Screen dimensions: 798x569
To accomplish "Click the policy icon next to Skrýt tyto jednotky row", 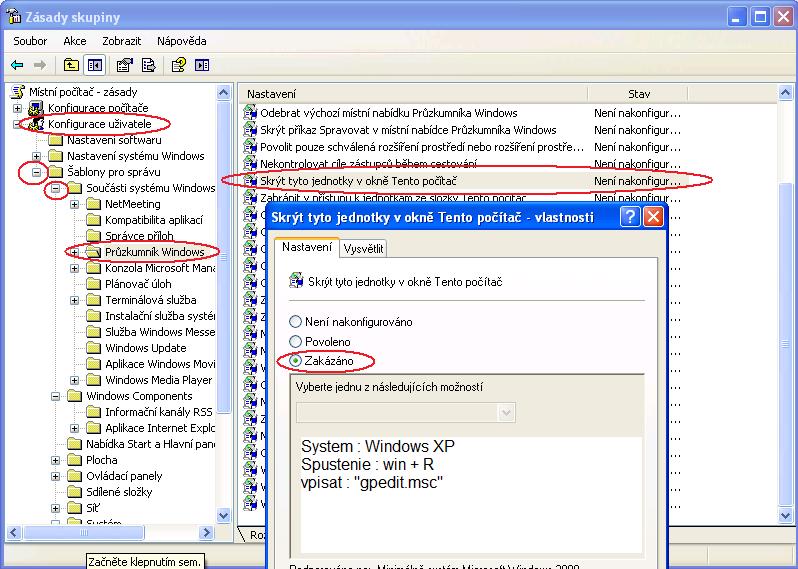I will [250, 181].
